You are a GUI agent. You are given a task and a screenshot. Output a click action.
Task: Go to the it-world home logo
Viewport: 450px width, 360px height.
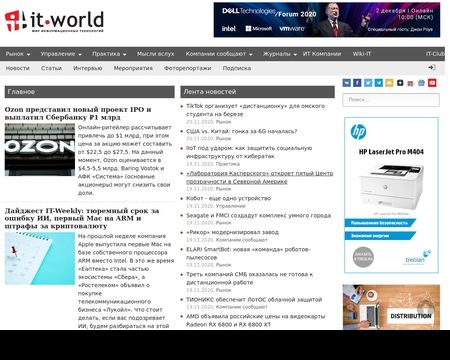(x=54, y=21)
